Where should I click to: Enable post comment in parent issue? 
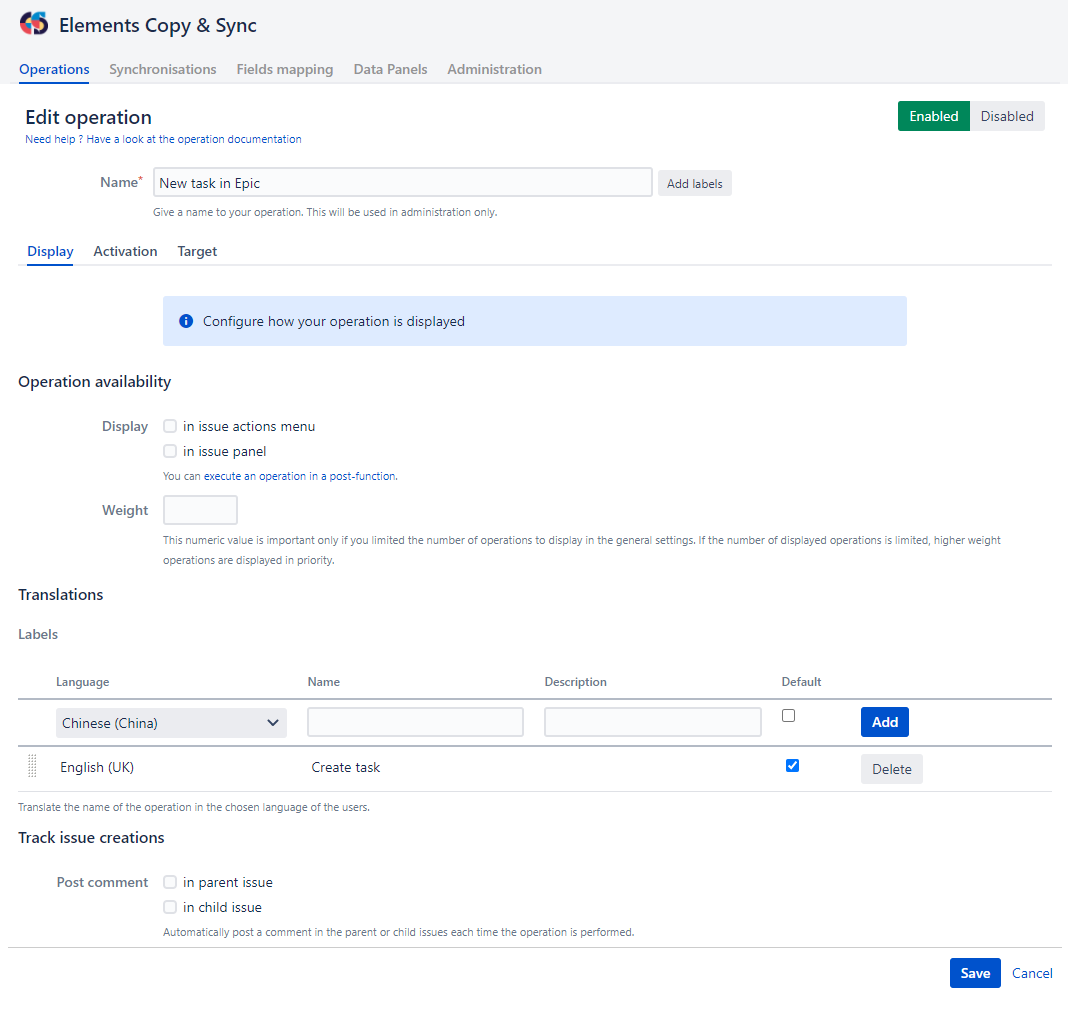[170, 882]
